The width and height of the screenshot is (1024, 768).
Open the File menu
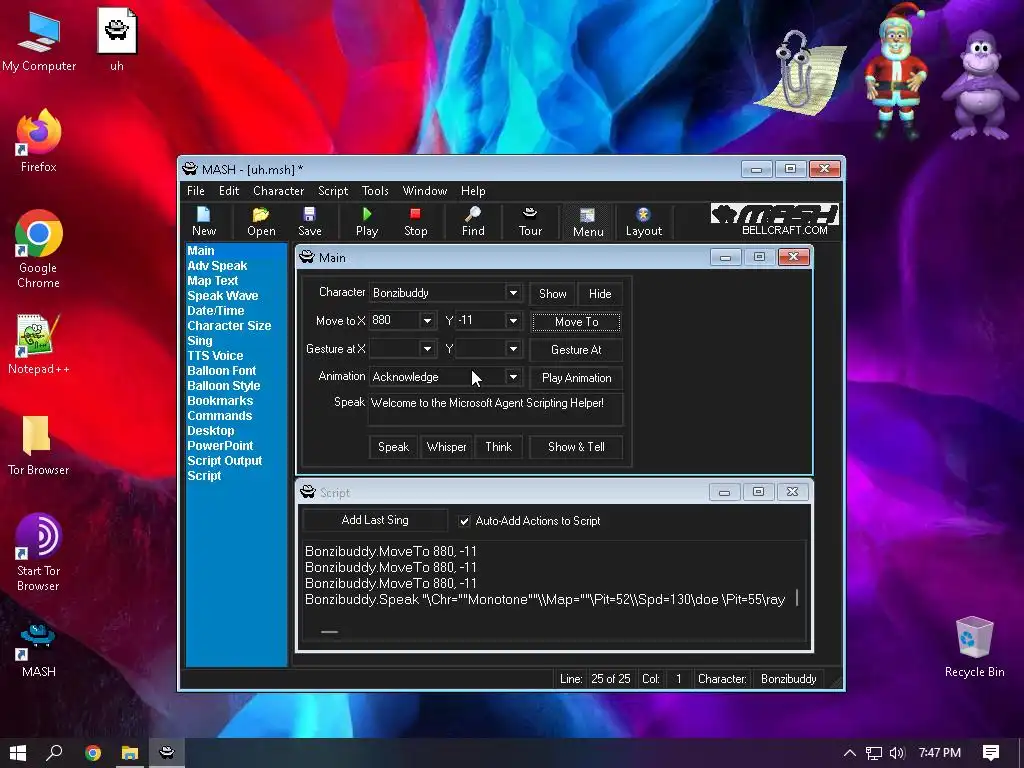(x=195, y=191)
